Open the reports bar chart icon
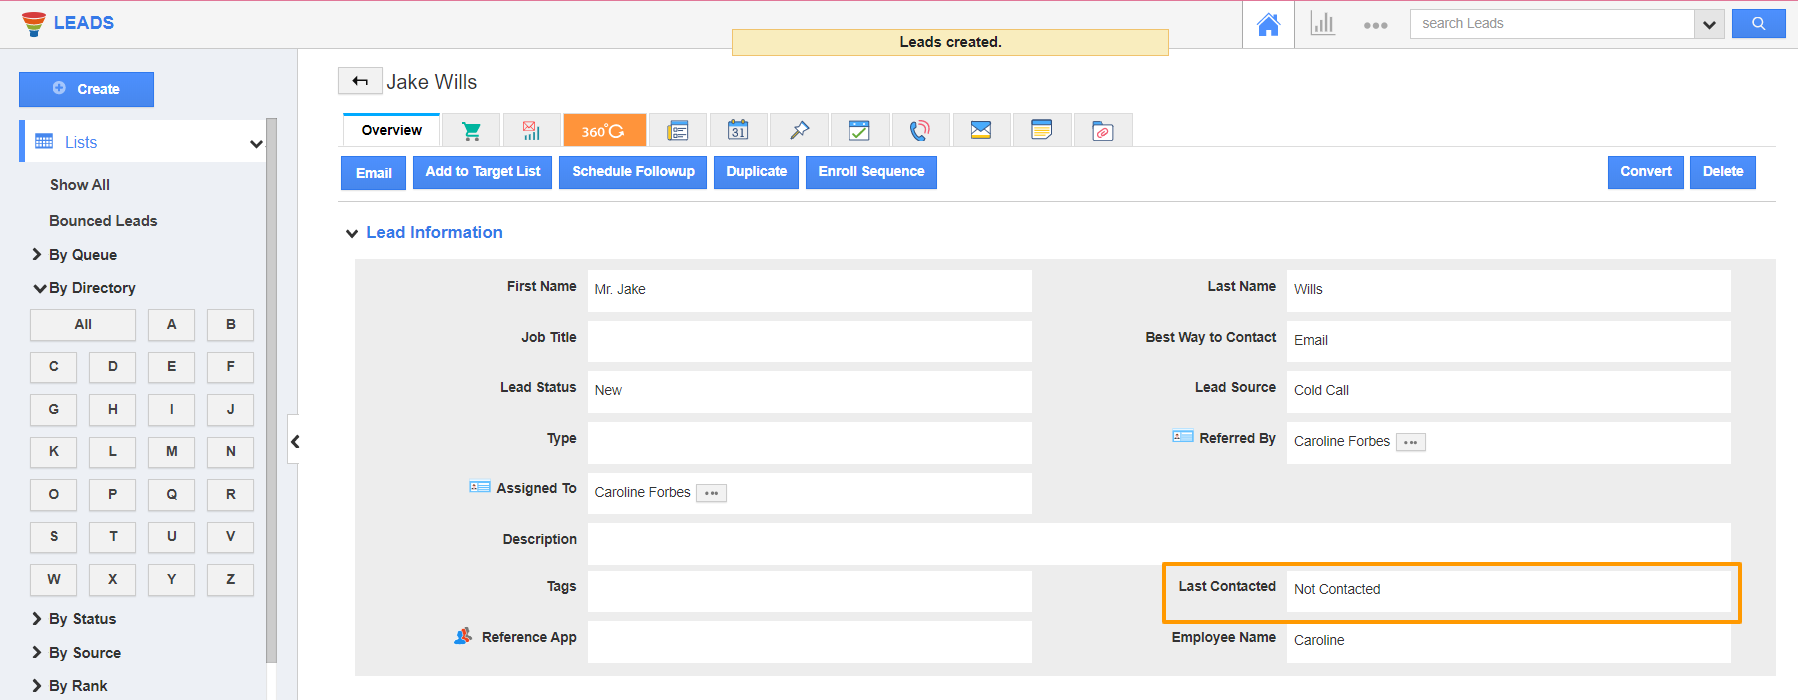This screenshot has height=700, width=1798. [x=1322, y=24]
